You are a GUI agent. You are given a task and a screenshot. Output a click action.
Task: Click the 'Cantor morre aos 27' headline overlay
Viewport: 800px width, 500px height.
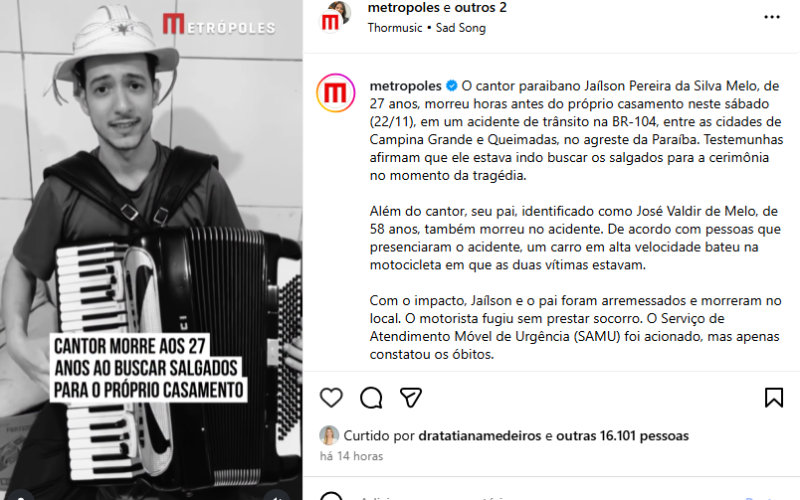pyautogui.click(x=148, y=368)
